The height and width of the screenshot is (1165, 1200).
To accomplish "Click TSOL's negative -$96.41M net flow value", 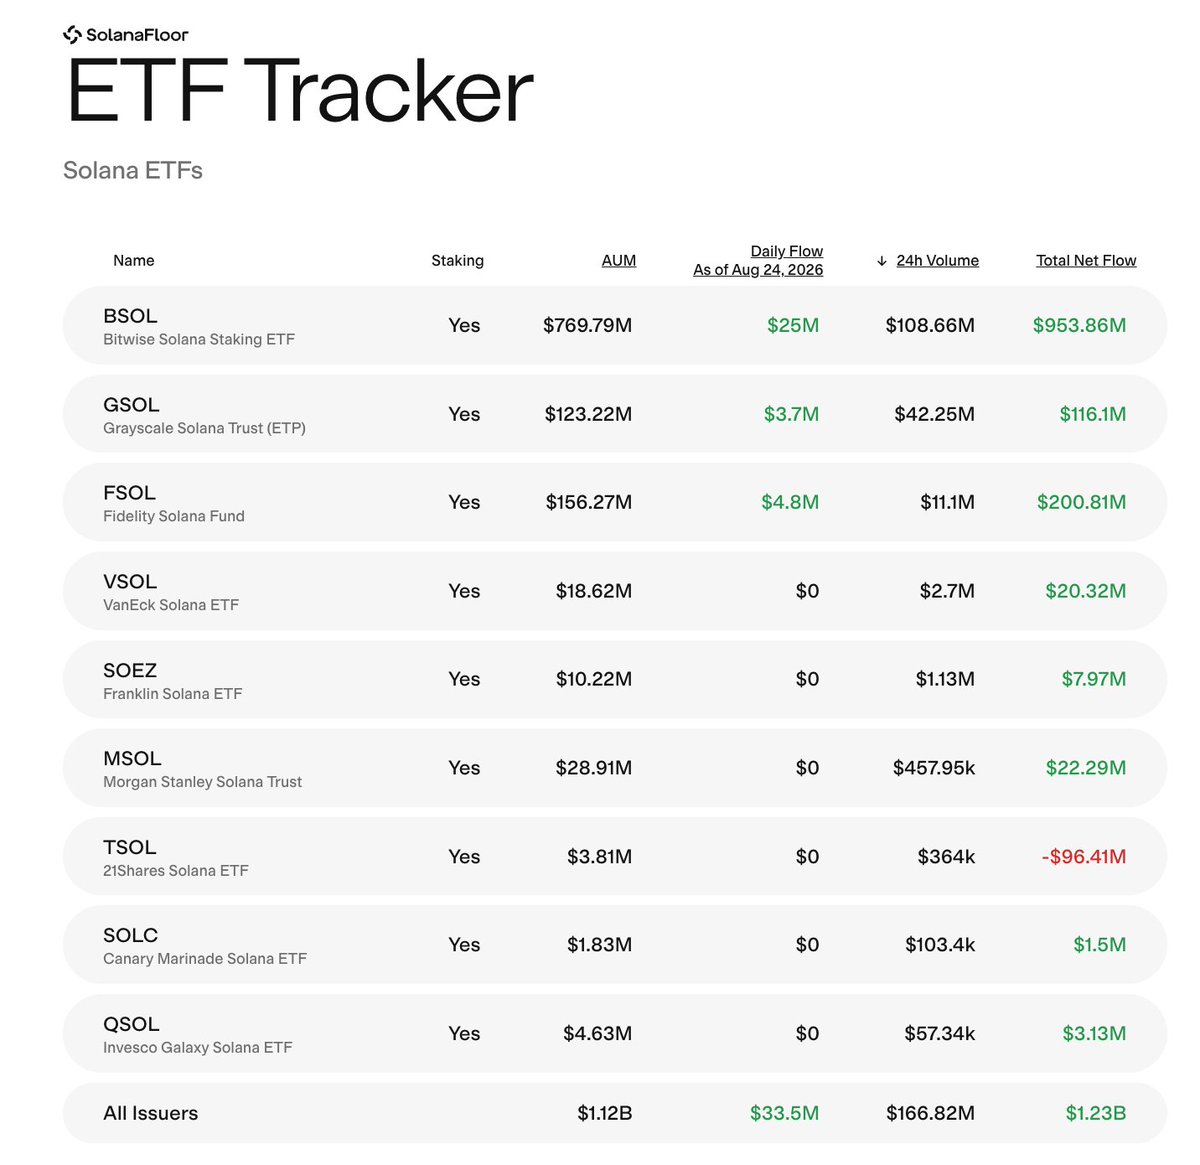I will [x=1083, y=856].
